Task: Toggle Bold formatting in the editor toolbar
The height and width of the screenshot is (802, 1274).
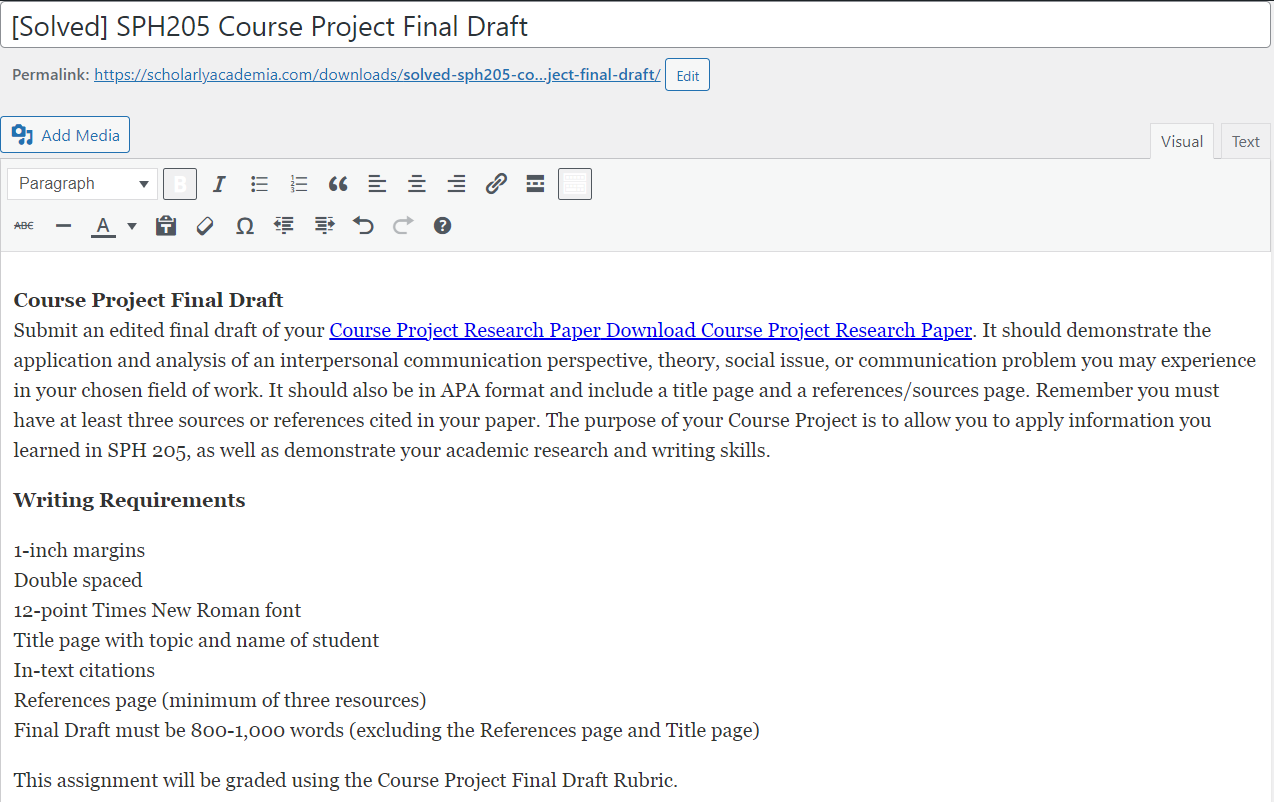Action: point(180,184)
